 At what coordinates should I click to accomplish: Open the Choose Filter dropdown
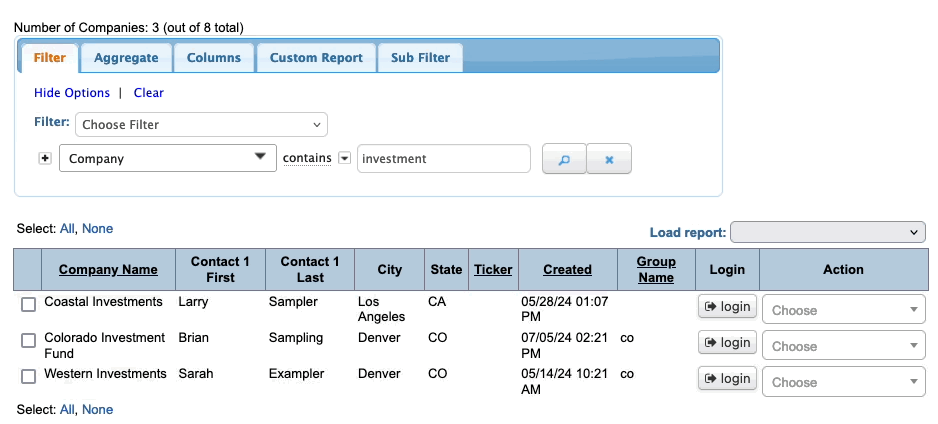click(201, 125)
